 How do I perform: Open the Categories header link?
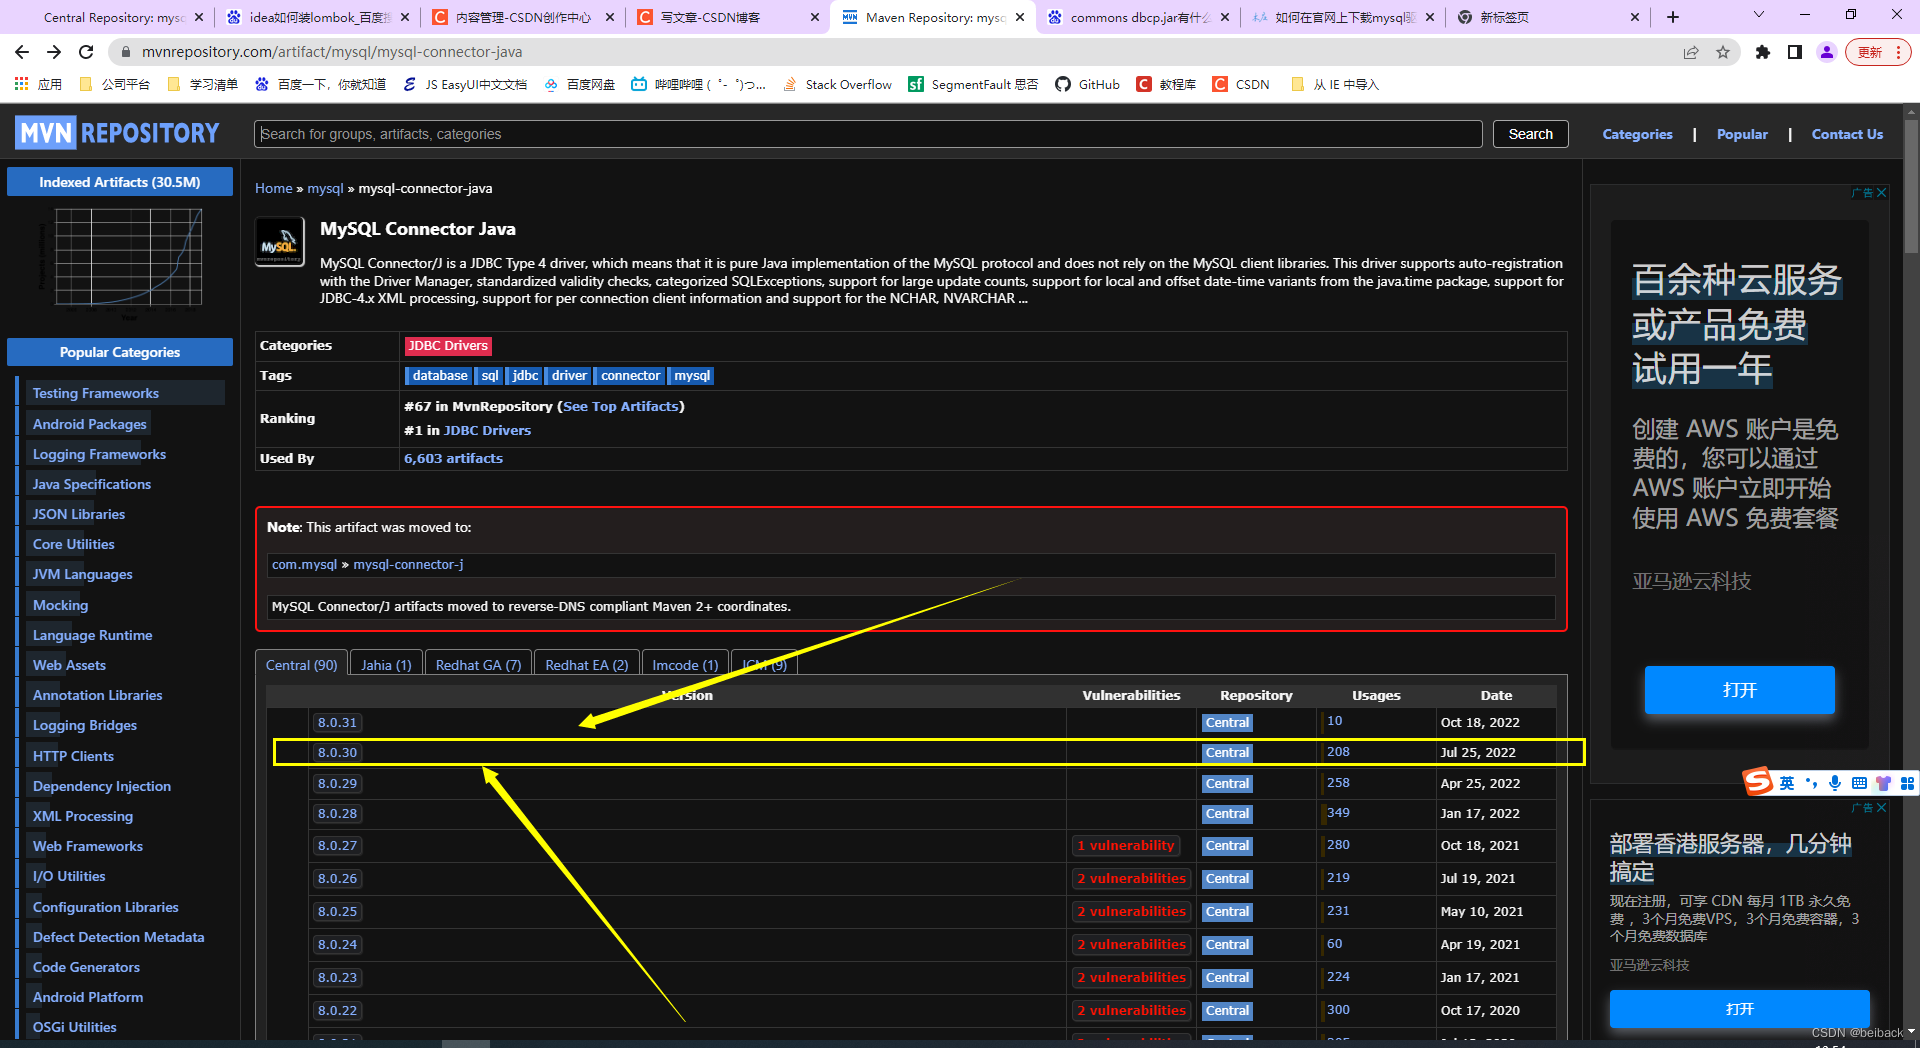point(1637,134)
